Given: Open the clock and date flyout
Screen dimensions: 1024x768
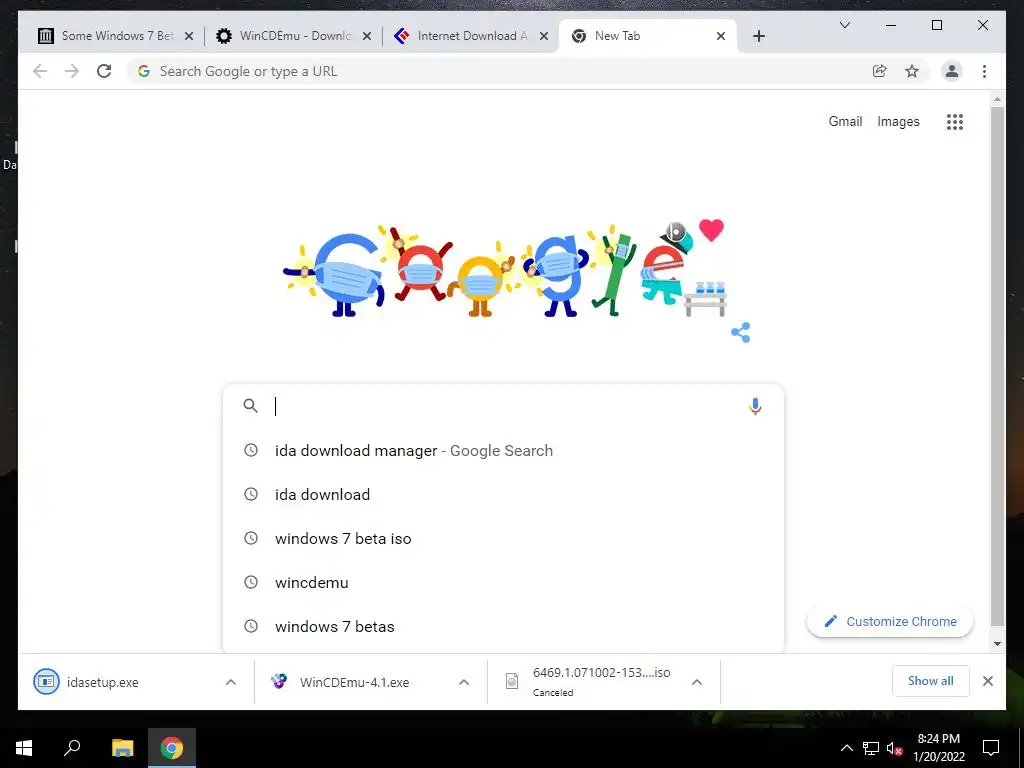Looking at the screenshot, I should (938, 748).
